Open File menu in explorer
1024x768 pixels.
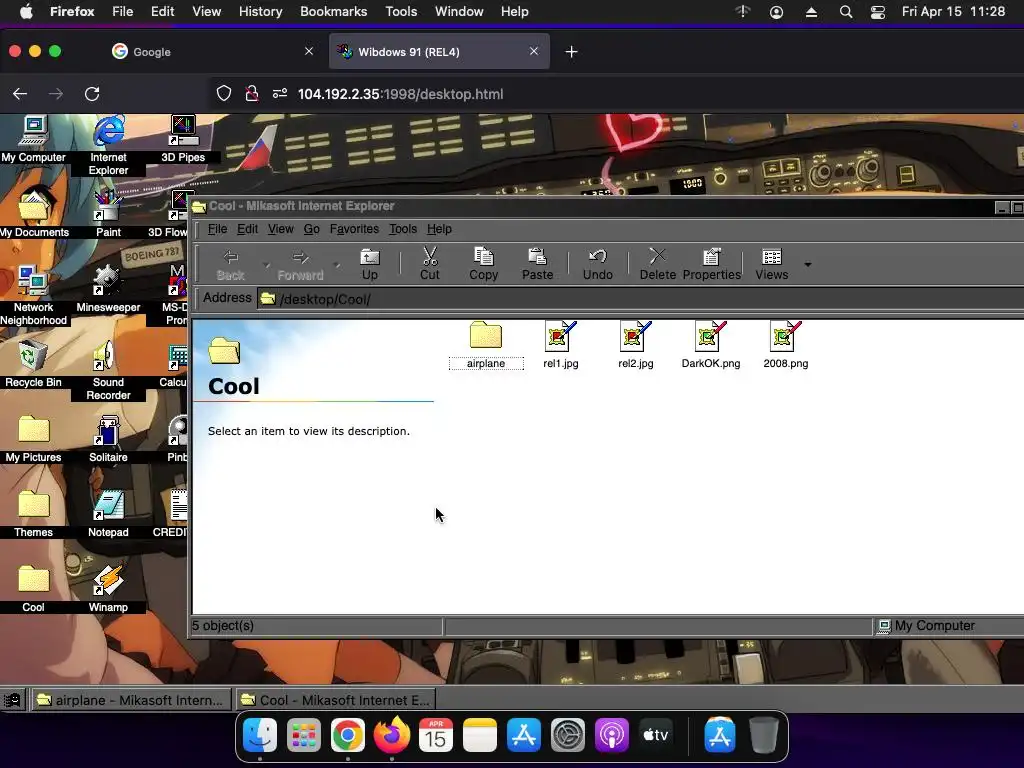217,229
